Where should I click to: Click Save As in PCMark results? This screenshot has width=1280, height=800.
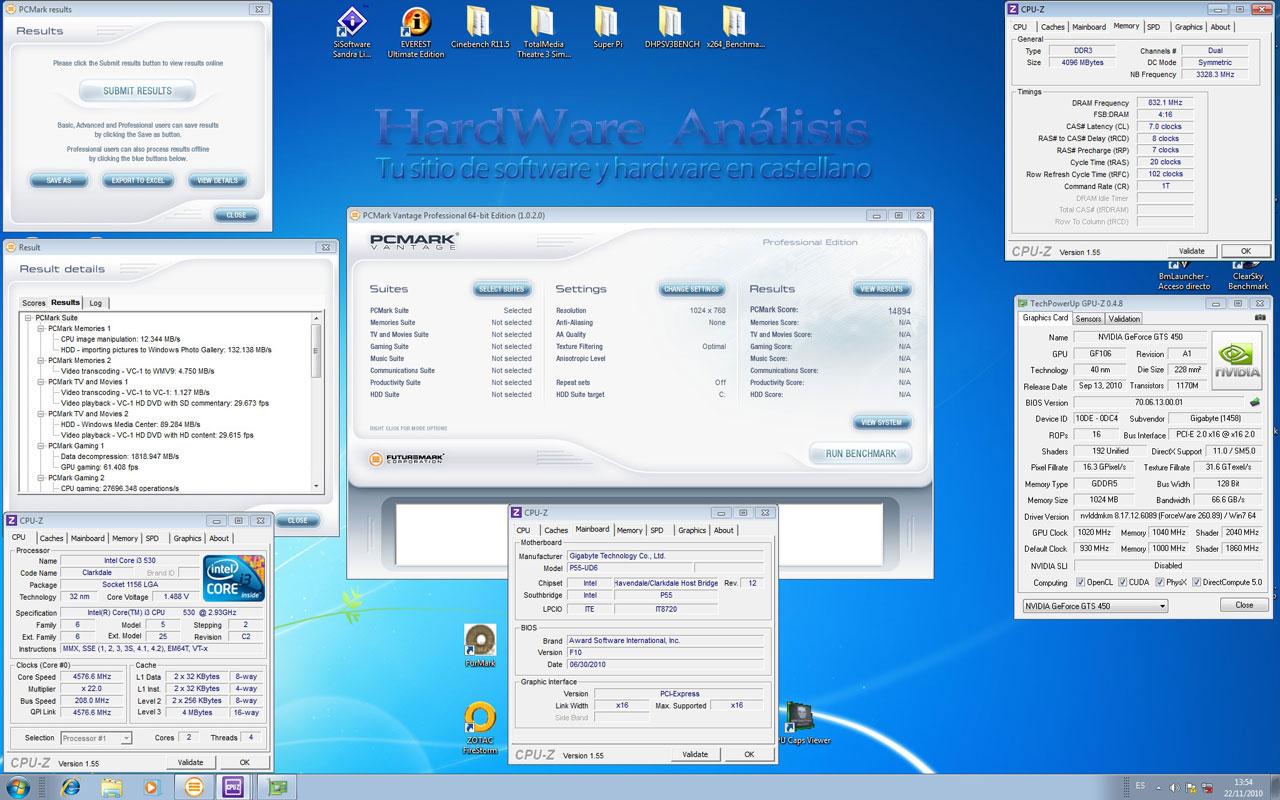click(x=59, y=181)
